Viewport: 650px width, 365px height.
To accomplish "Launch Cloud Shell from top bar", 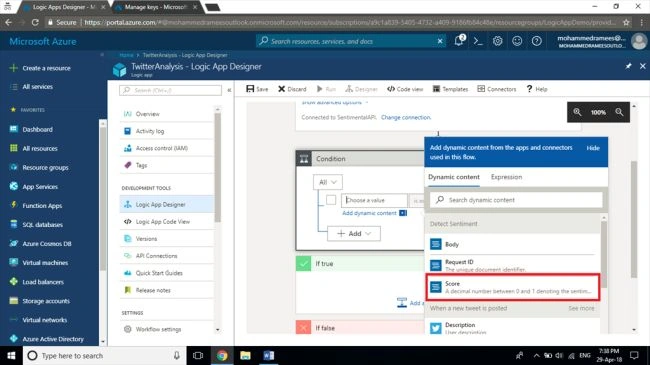I will [478, 41].
